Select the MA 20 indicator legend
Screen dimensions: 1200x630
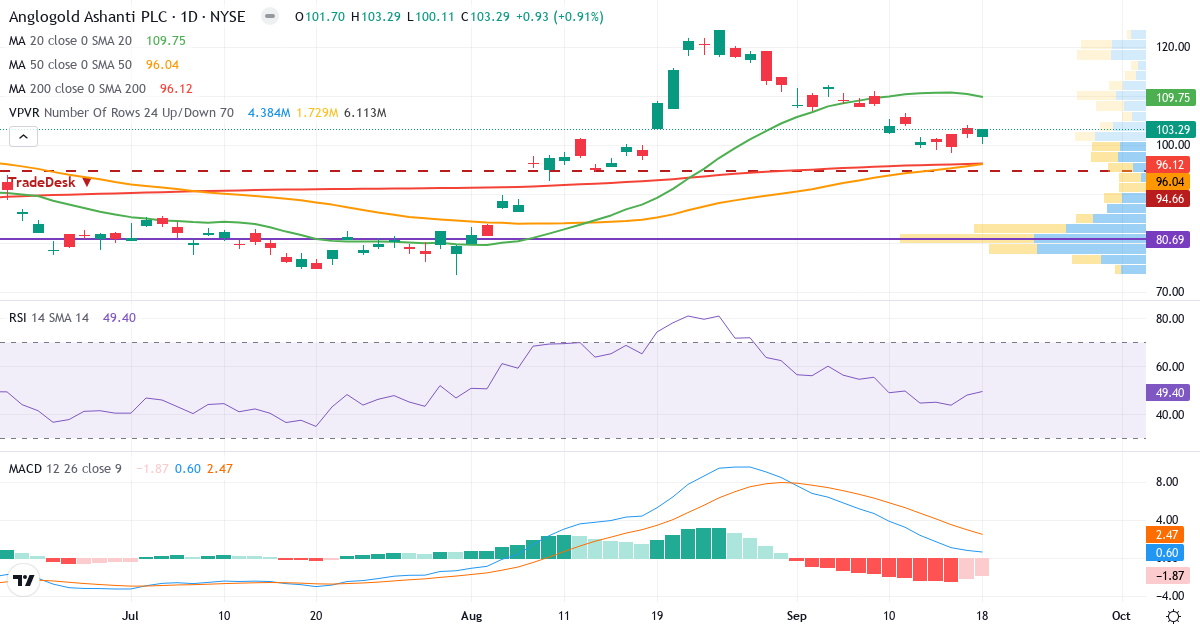point(70,41)
